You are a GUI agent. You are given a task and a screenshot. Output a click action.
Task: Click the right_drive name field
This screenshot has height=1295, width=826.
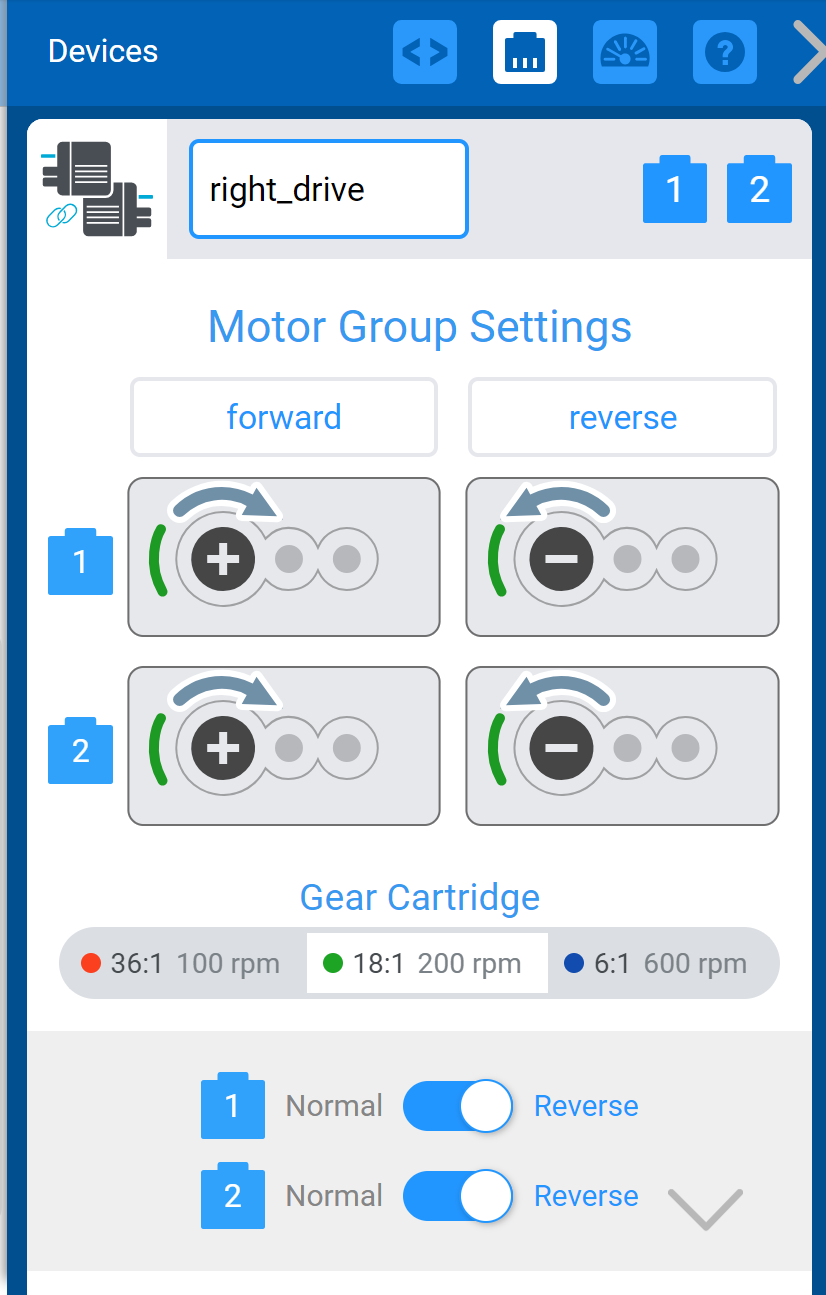329,189
